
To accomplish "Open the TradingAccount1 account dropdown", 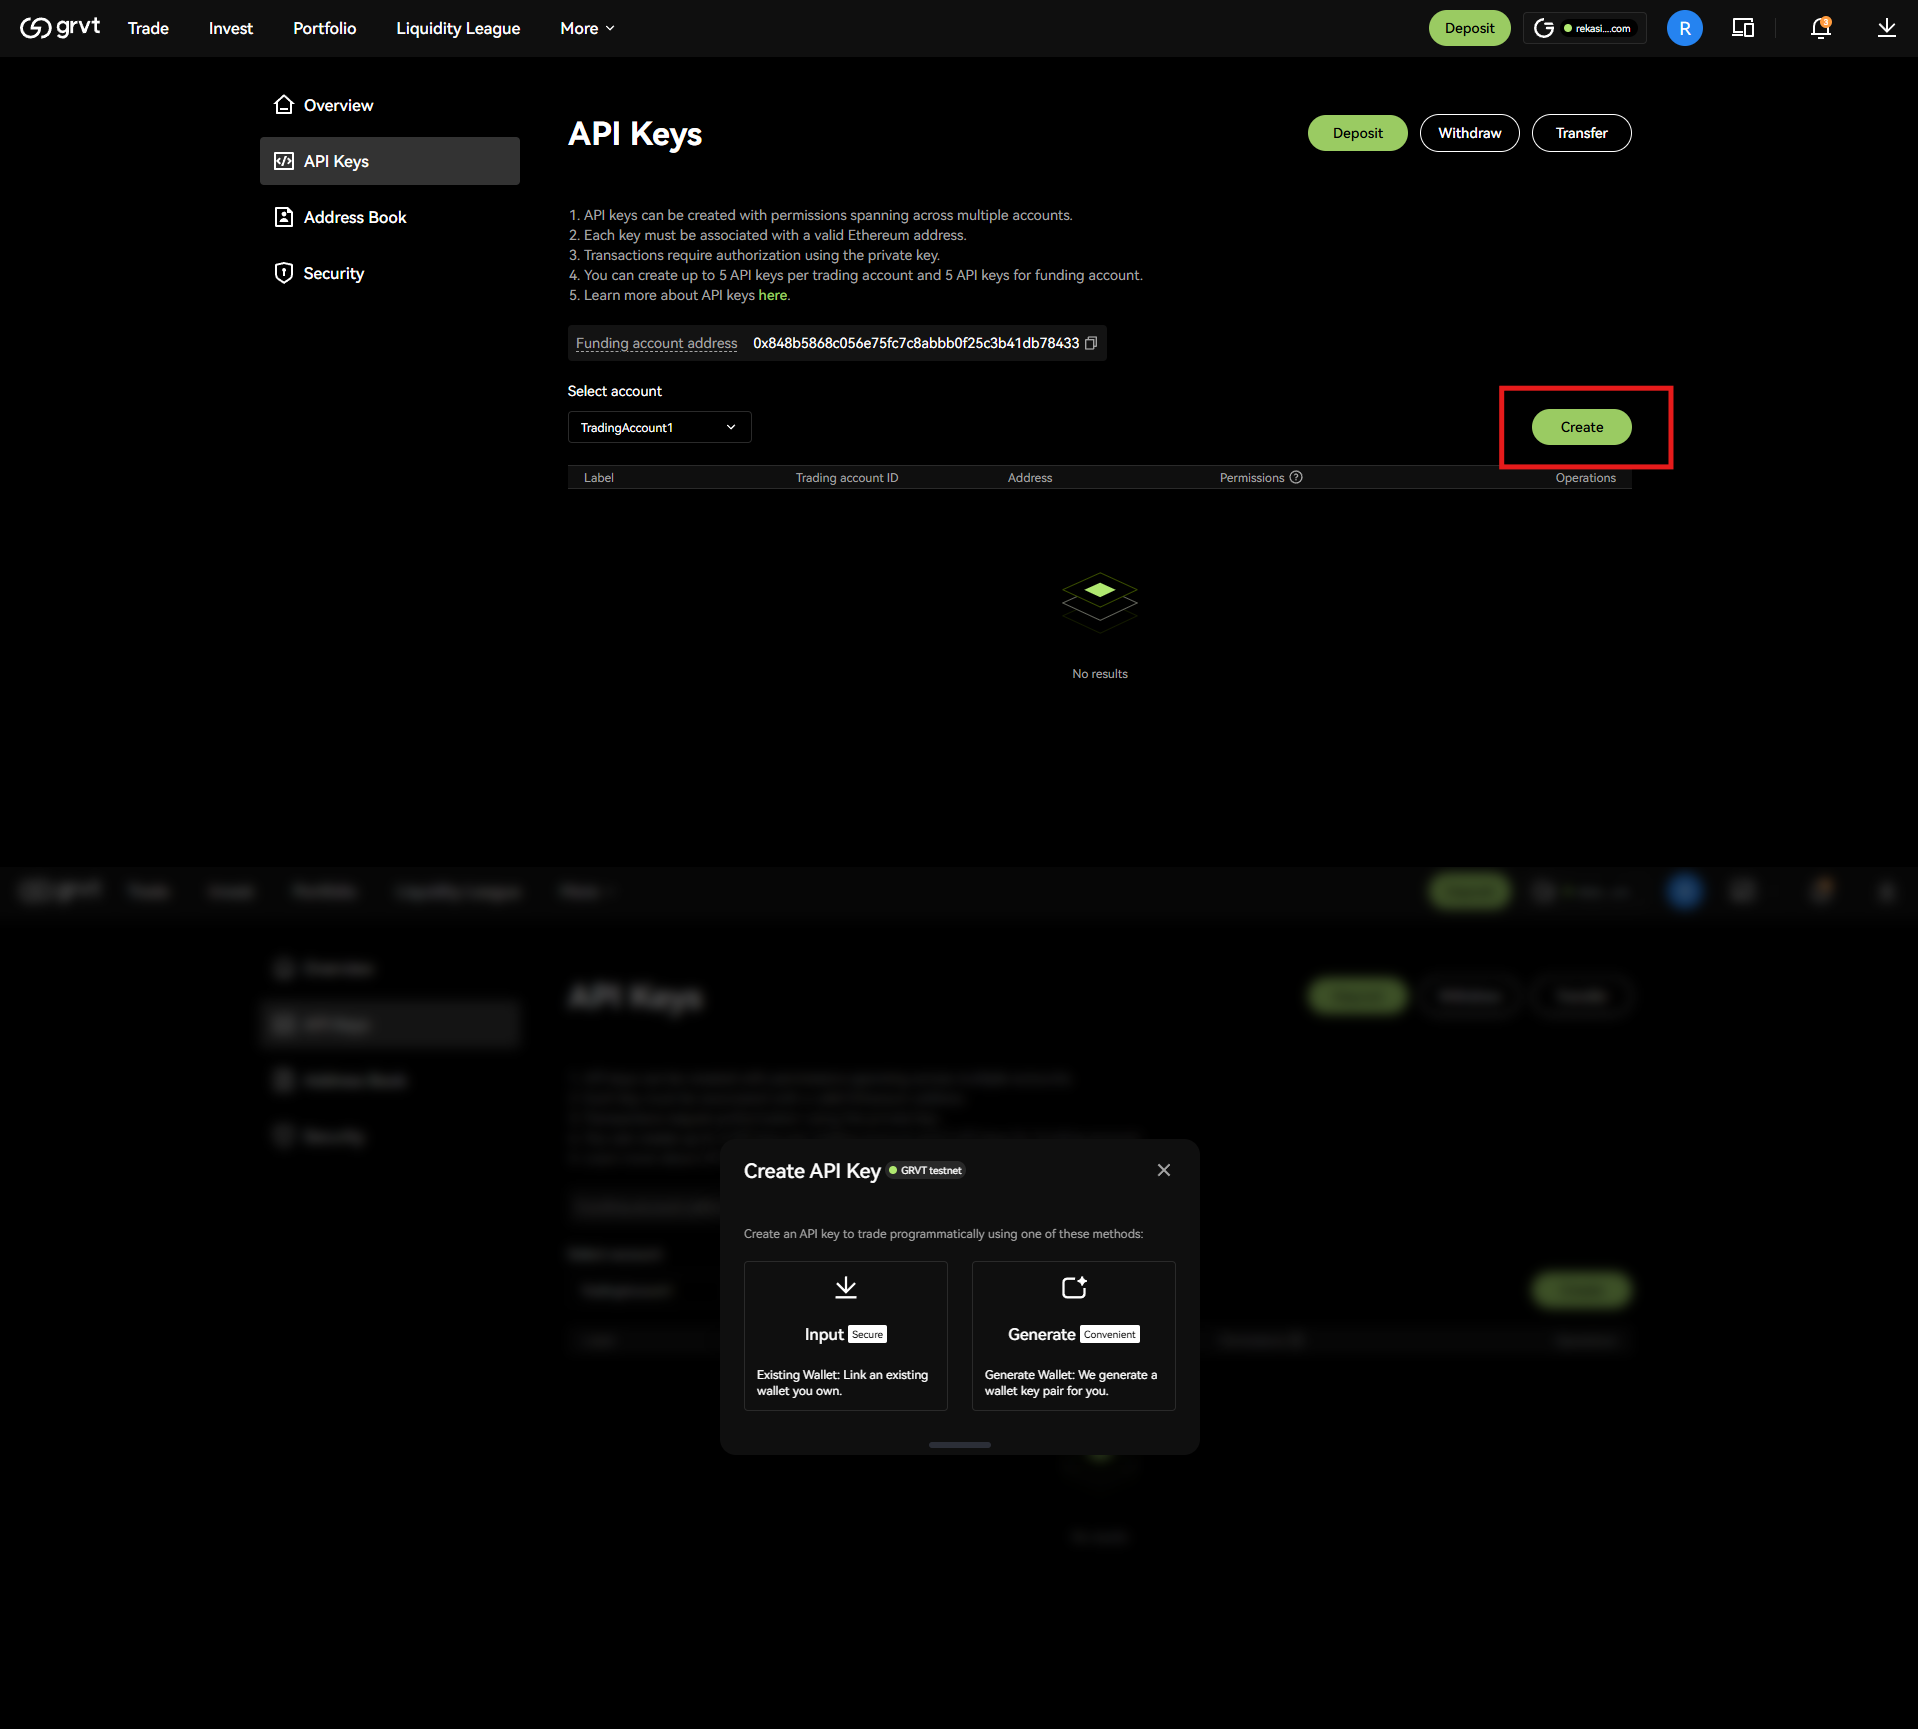I will 659,427.
